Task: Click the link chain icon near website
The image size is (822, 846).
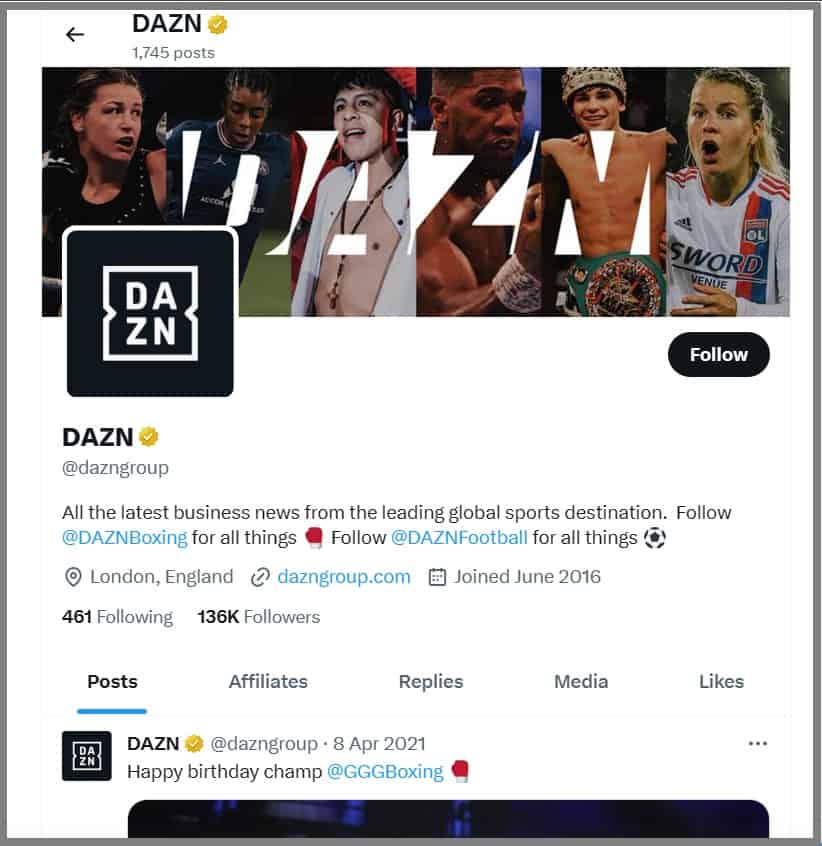Action: click(x=260, y=577)
